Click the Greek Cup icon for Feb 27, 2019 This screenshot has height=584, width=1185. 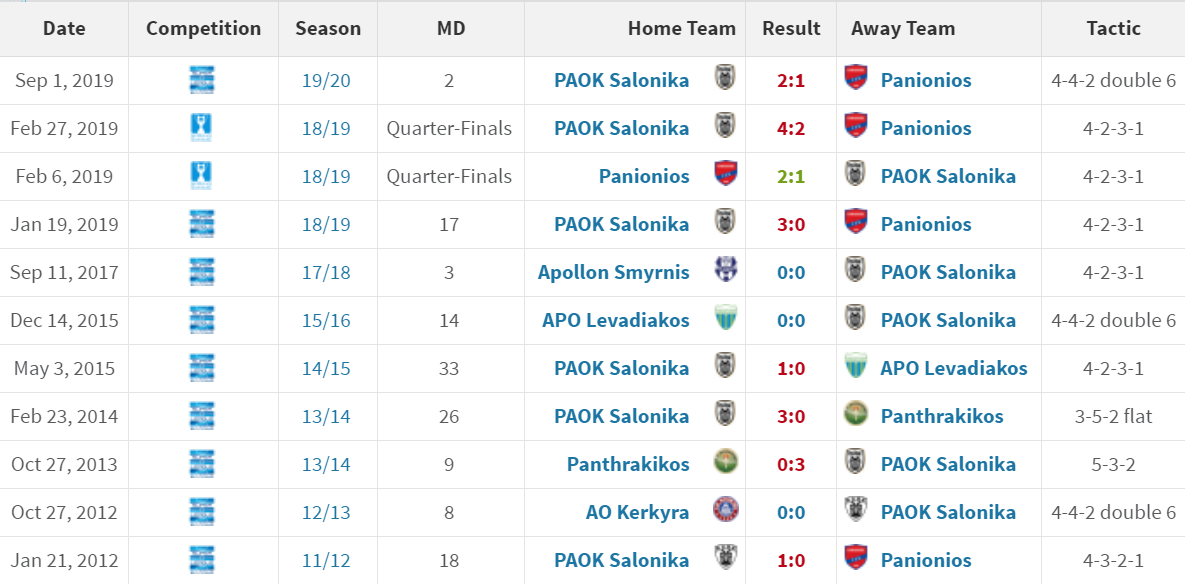pyautogui.click(x=202, y=128)
